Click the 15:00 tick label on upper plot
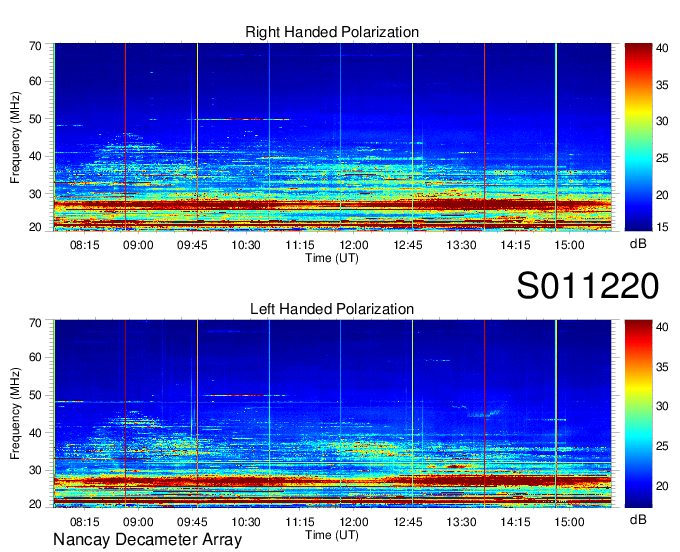The width and height of the screenshot is (680, 552). (569, 245)
